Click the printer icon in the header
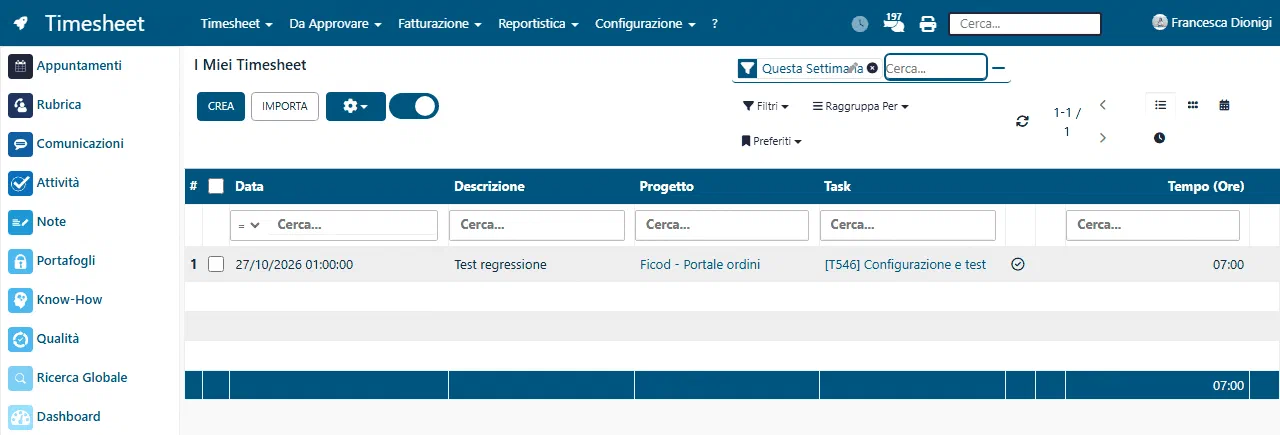The image size is (1280, 435). pos(928,24)
